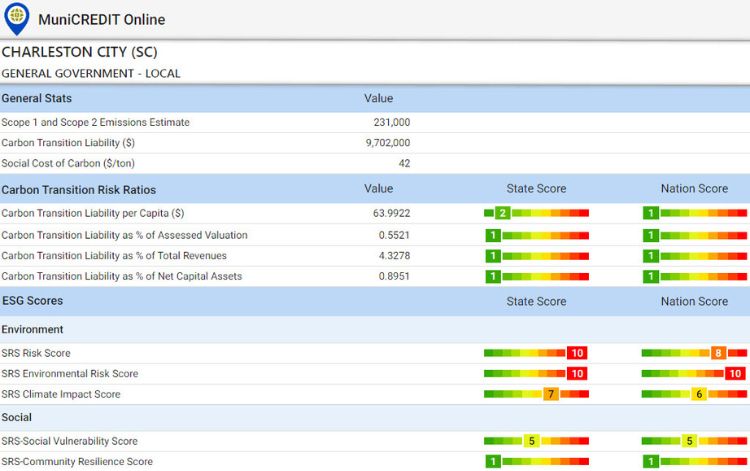Select the GENERAL GOVERNMENT - LOCAL subtitle
Viewport: 750px width, 471px height.
click(91, 74)
